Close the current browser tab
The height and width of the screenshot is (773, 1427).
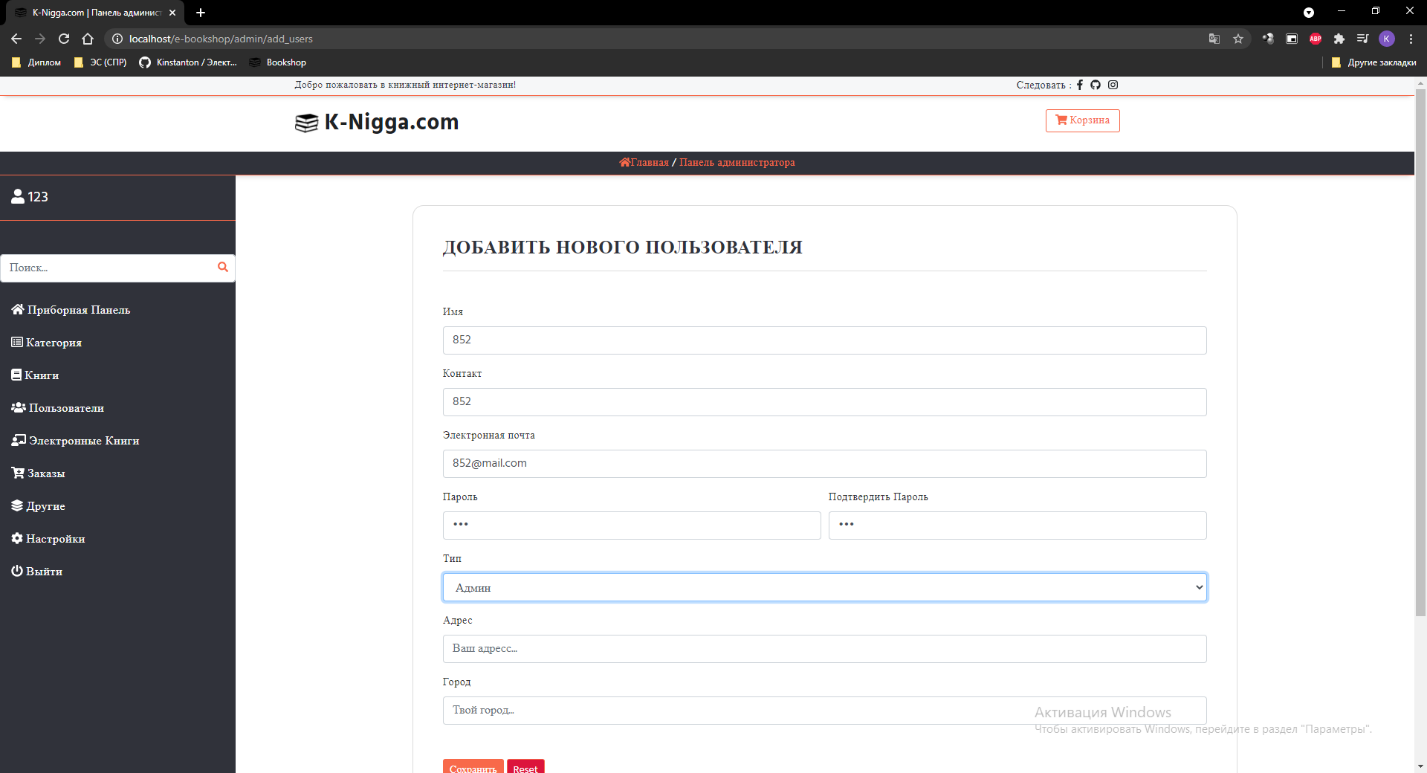pyautogui.click(x=174, y=12)
